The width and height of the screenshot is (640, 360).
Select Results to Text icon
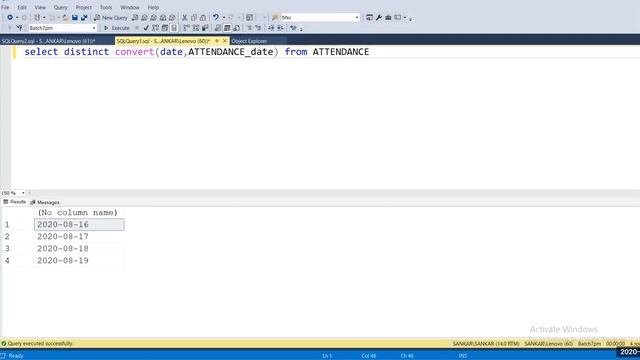[x=218, y=28]
